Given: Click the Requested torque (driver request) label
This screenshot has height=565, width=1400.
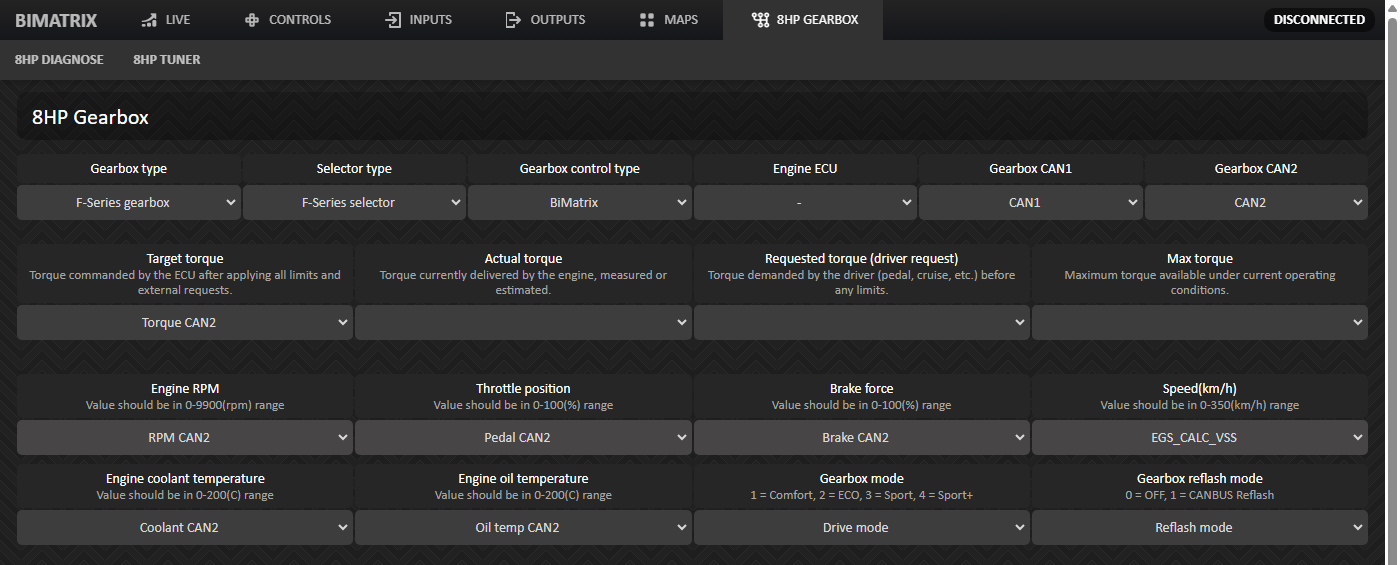Looking at the screenshot, I should pos(862,259).
